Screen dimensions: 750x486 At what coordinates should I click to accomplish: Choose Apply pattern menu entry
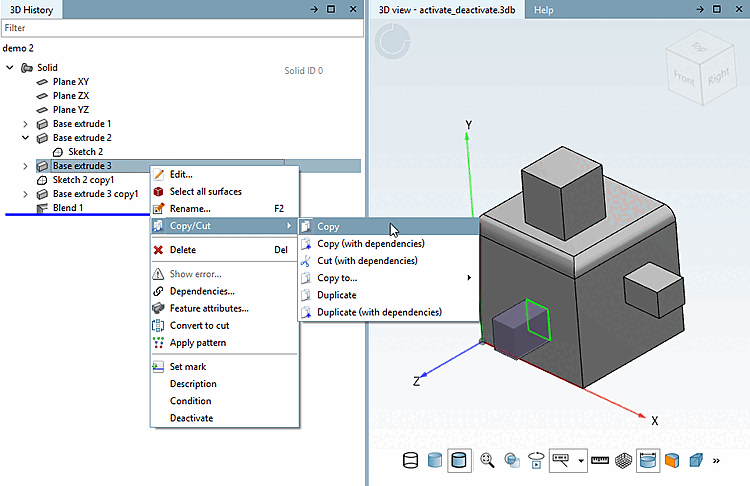pyautogui.click(x=225, y=343)
